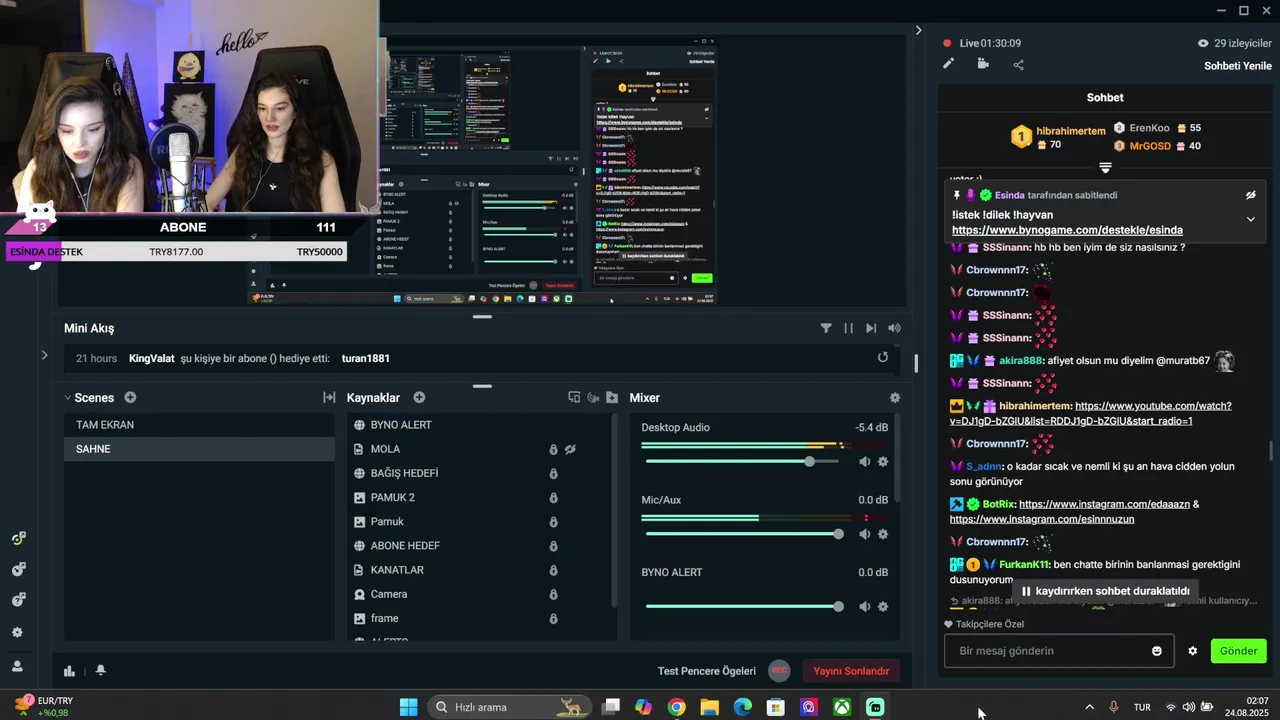
Task: Replay the KingValat gift sub alert
Action: (x=883, y=358)
